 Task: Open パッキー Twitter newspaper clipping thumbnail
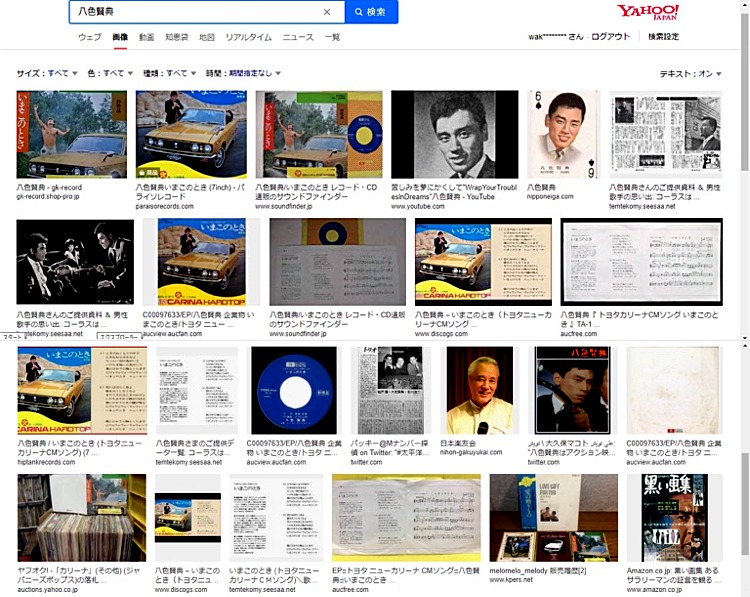(x=392, y=390)
